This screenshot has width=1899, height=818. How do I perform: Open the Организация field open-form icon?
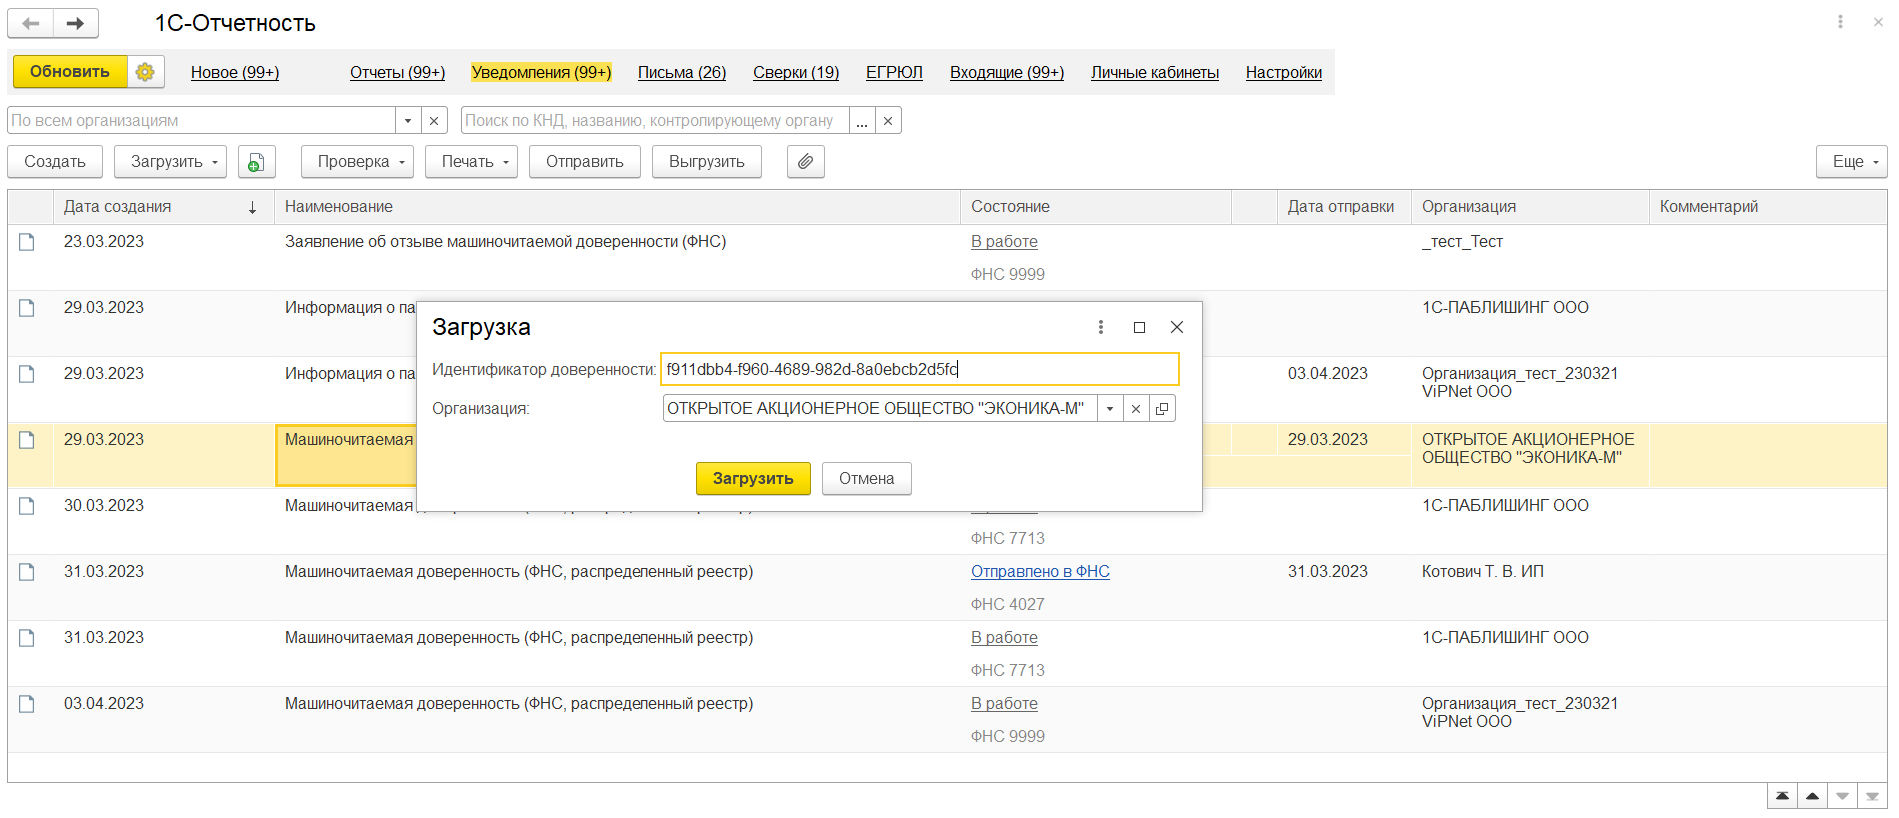click(1162, 409)
